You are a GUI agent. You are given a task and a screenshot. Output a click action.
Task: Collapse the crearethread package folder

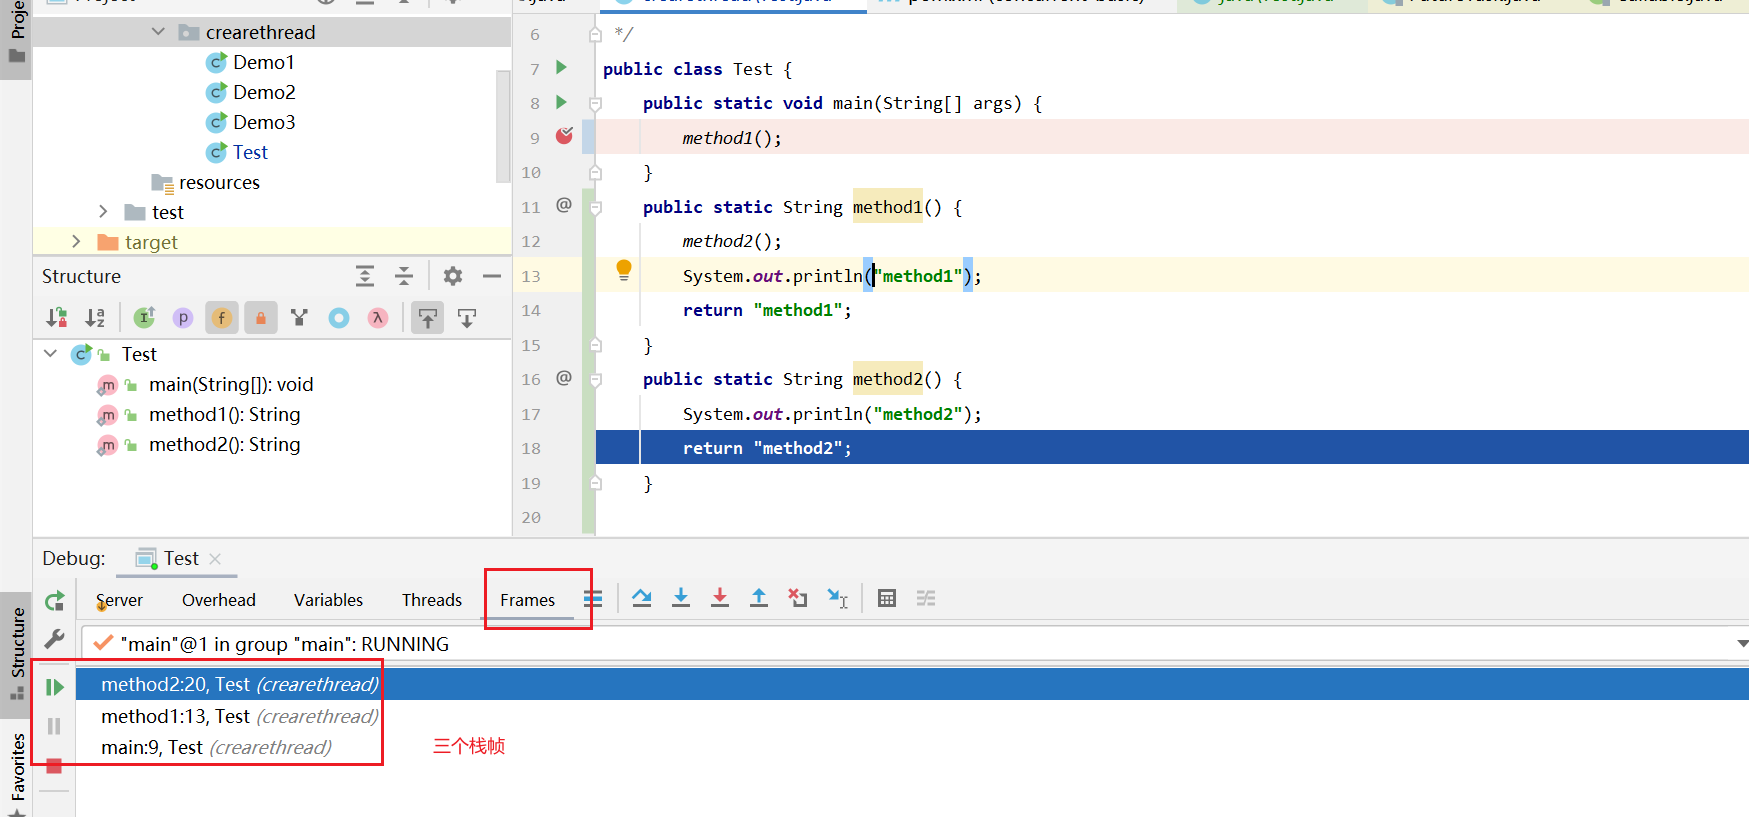click(158, 32)
